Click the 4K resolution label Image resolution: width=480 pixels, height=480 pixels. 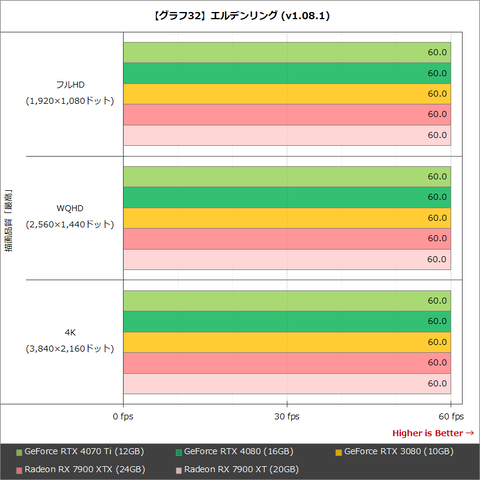[x=70, y=332]
